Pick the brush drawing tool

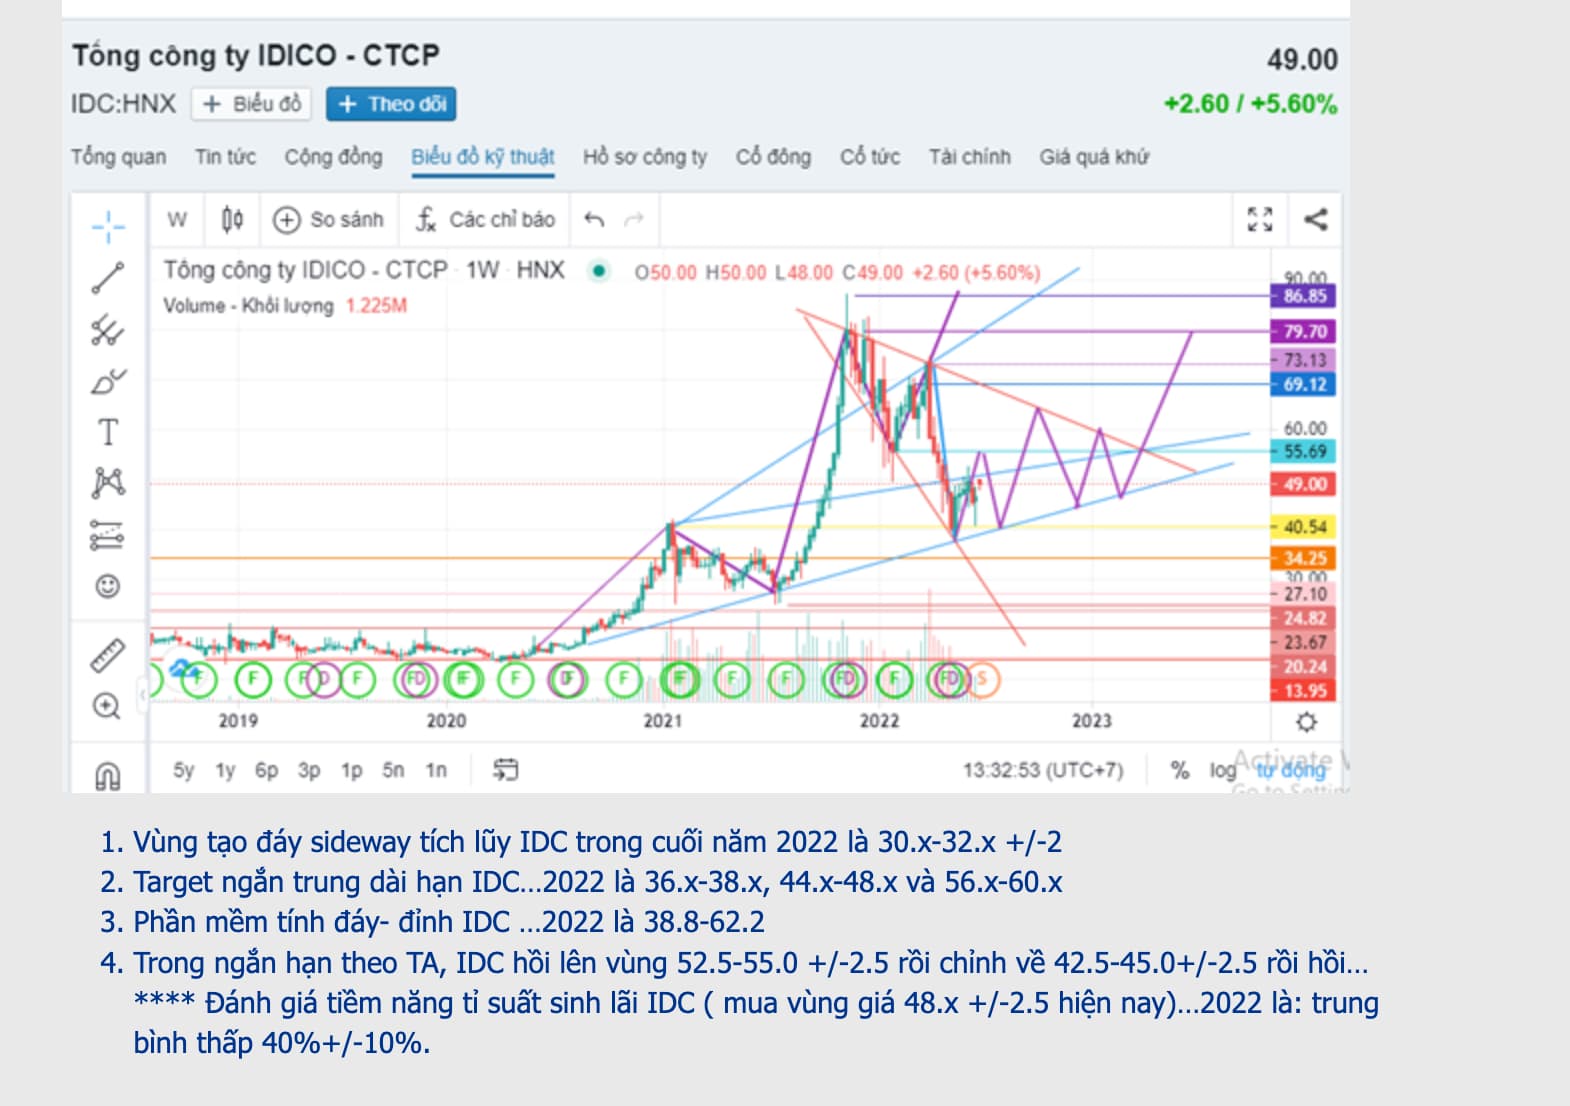[108, 381]
